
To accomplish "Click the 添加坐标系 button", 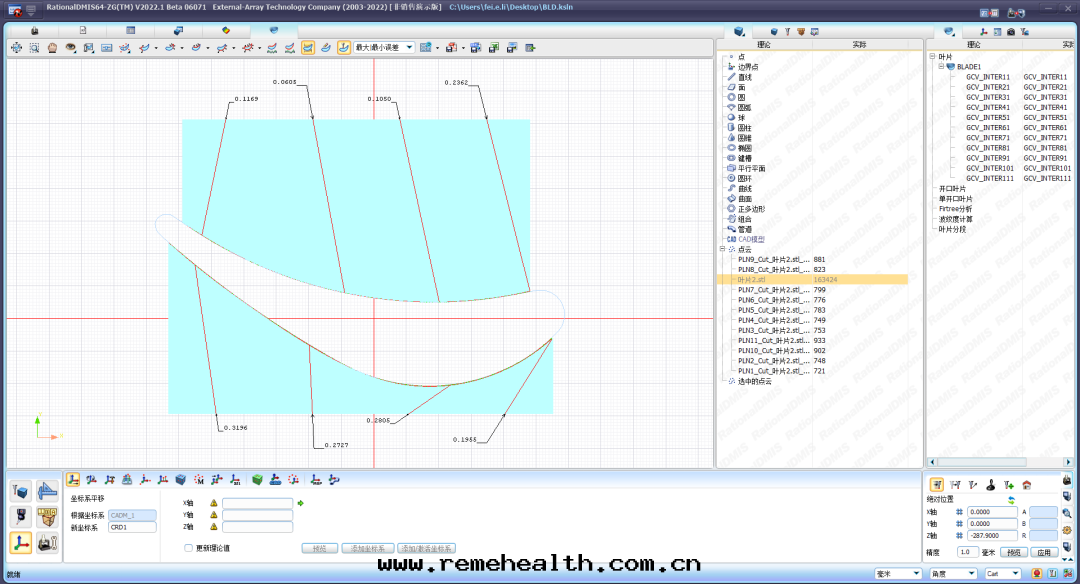I will click(367, 548).
